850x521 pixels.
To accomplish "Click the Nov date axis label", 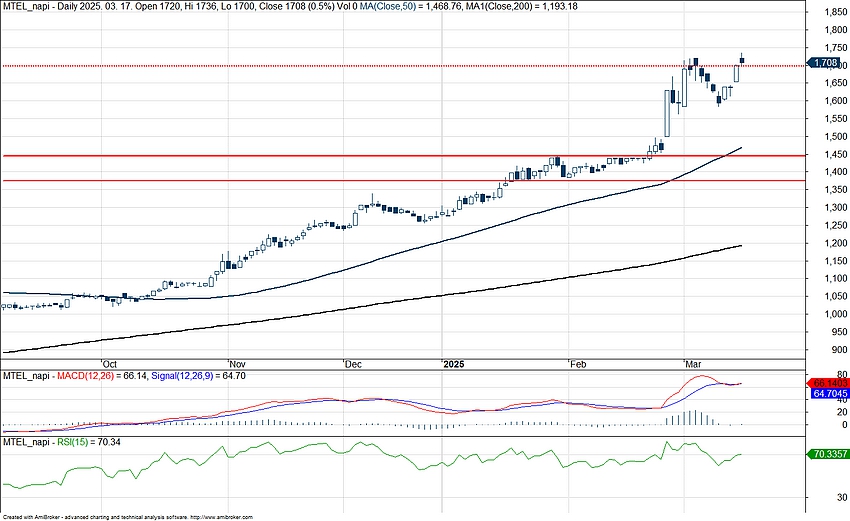I will pyautogui.click(x=237, y=364).
